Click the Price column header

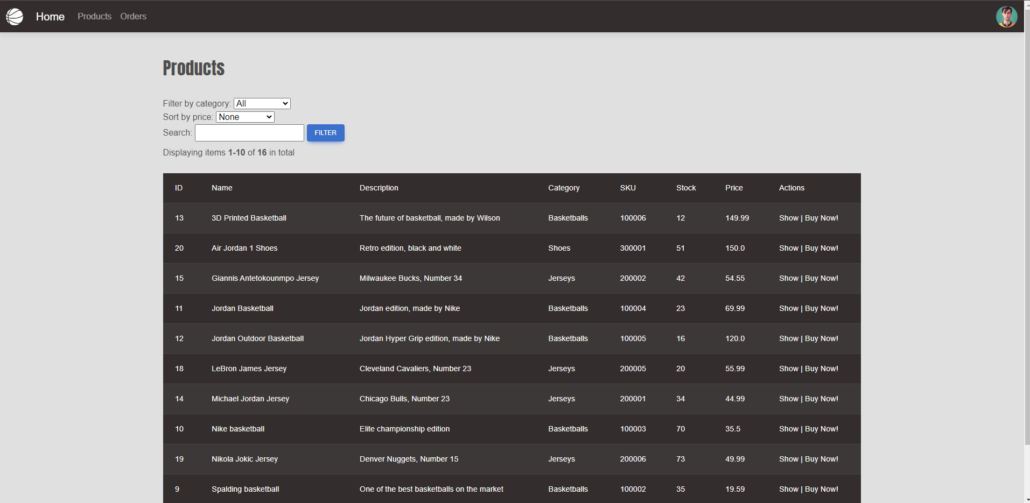coord(734,188)
